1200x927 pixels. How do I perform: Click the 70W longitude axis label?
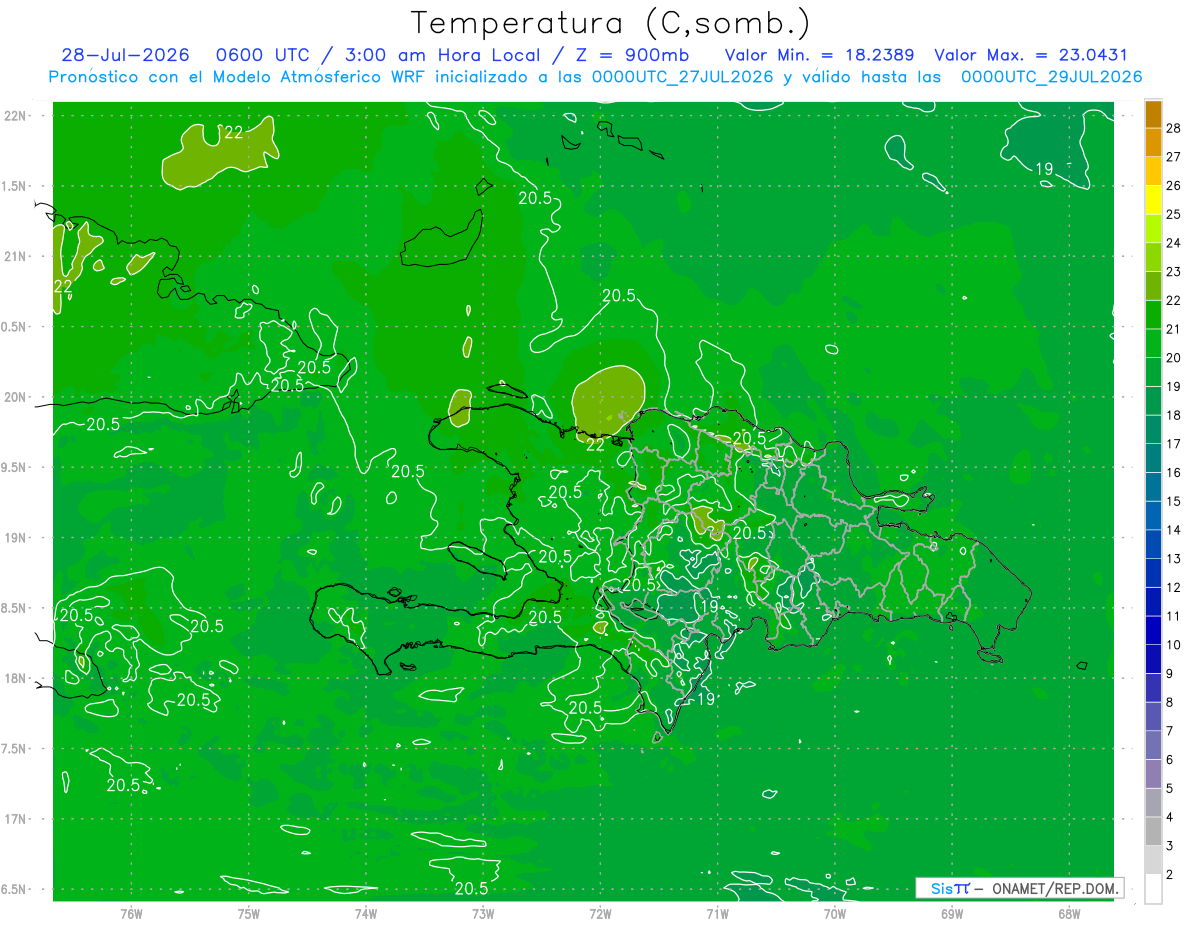(x=835, y=913)
